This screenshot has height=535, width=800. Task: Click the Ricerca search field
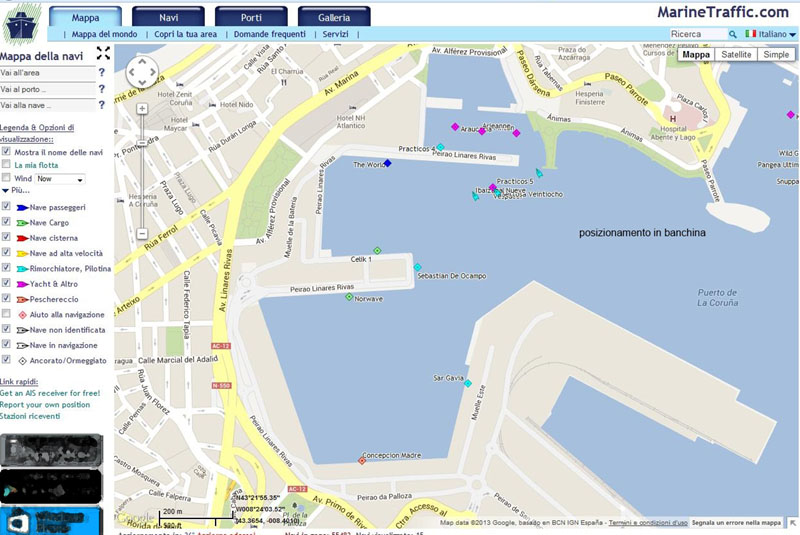698,34
